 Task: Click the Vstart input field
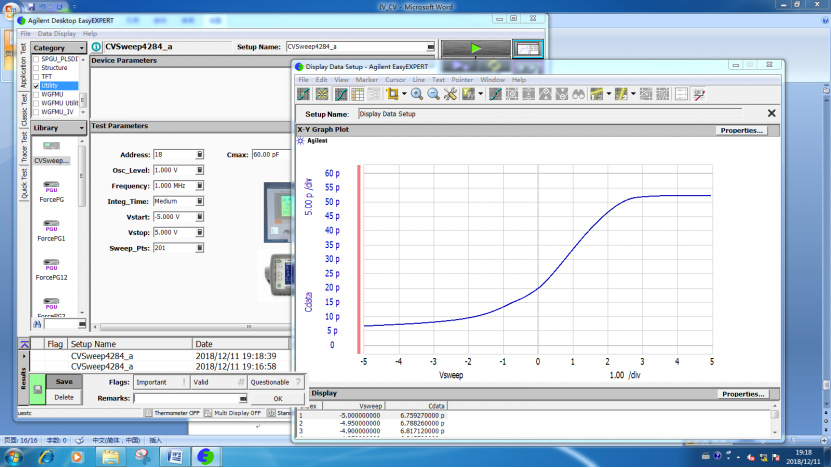(x=174, y=217)
